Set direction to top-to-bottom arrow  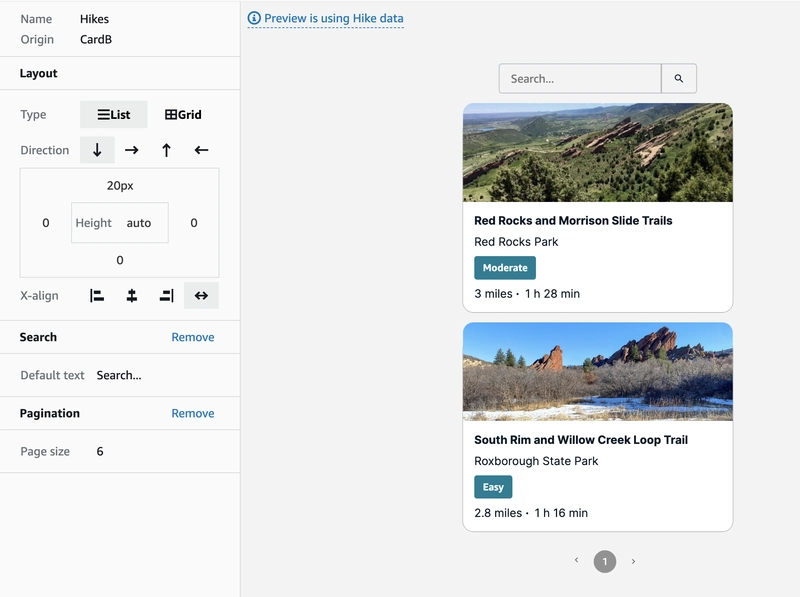tap(97, 150)
